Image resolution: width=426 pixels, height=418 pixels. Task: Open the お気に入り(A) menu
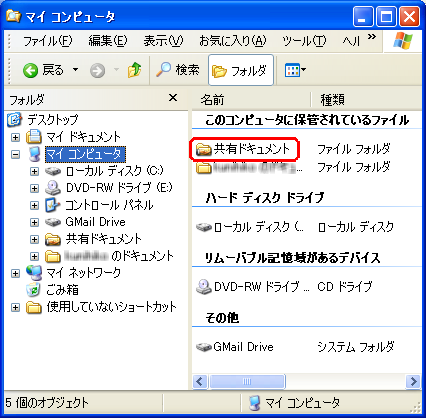pos(233,41)
